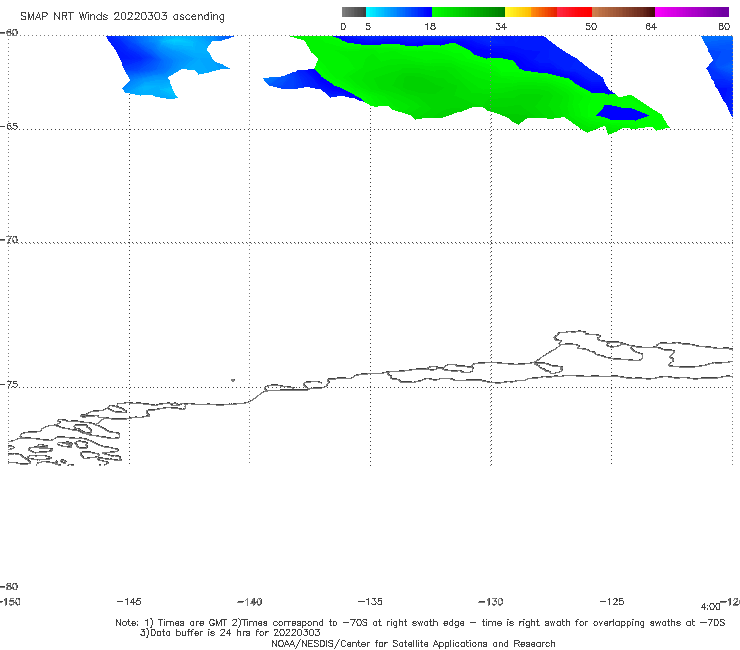This screenshot has height=650, width=740.
Task: Click the magenta segment of the color bar
Action: click(x=691, y=12)
